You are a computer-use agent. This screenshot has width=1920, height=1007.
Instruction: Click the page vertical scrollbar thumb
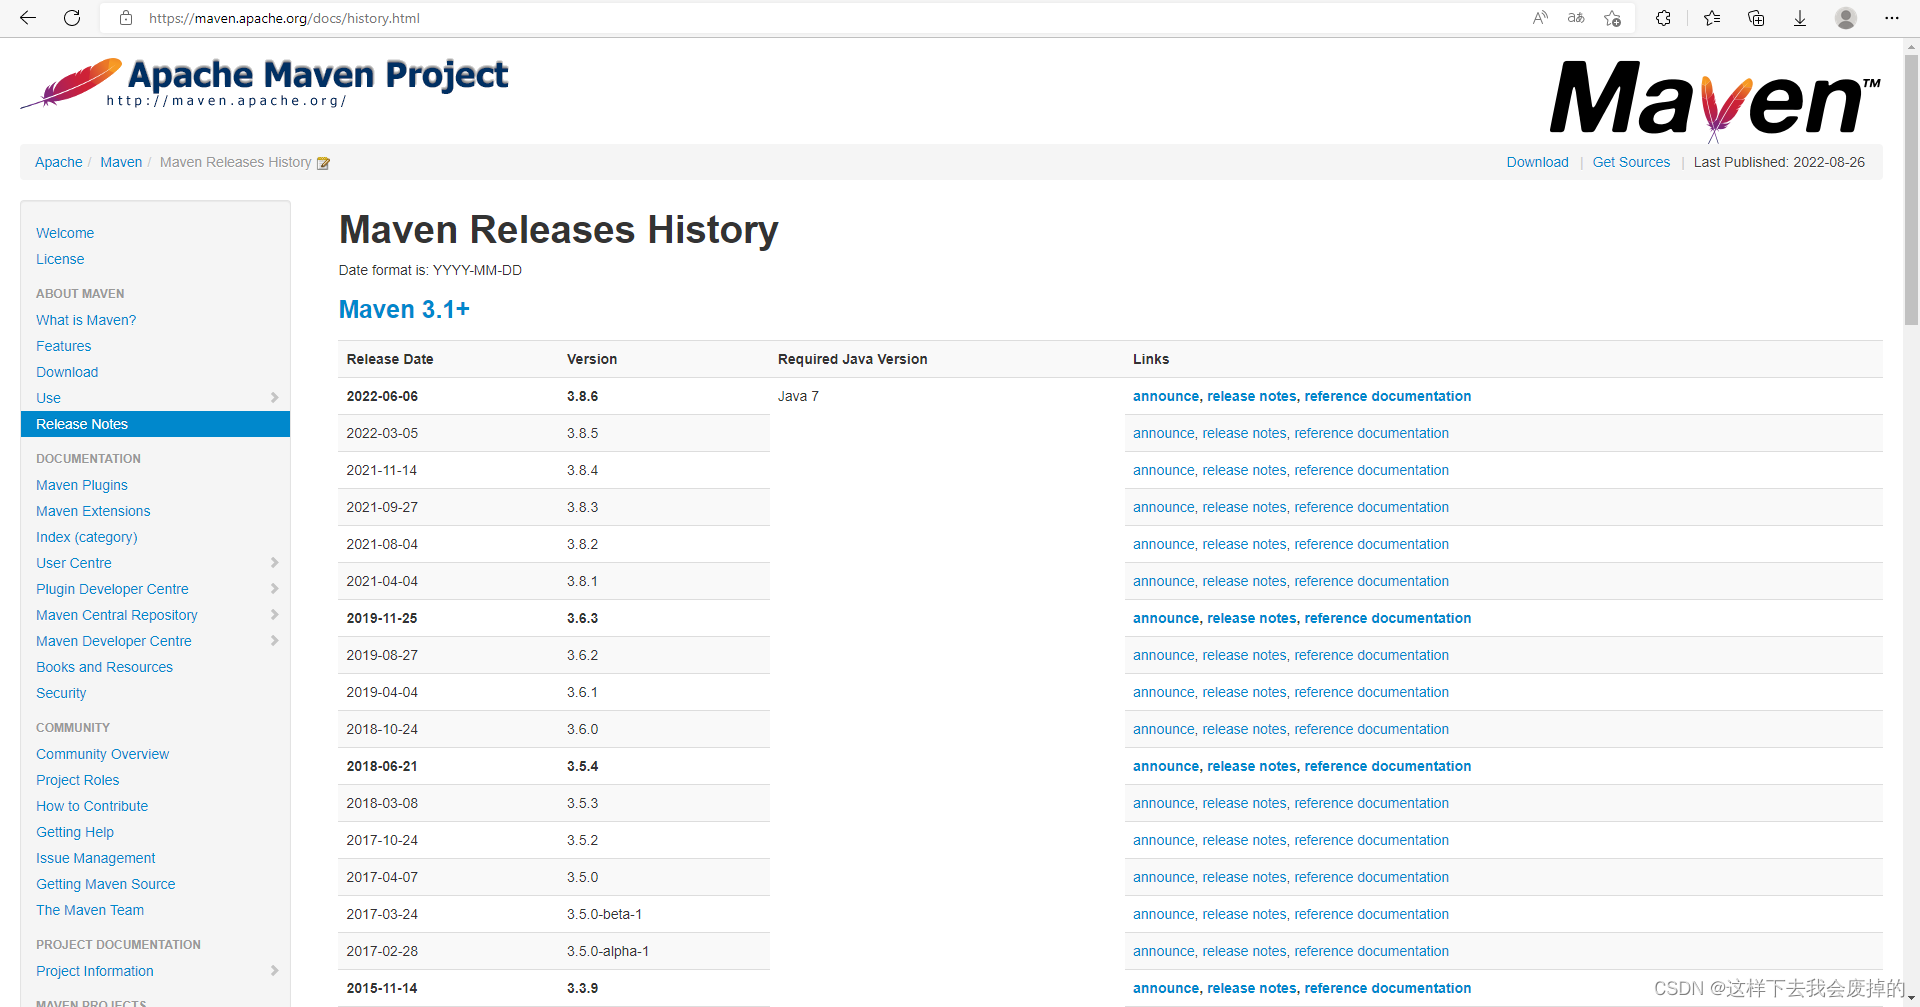tap(1911, 190)
